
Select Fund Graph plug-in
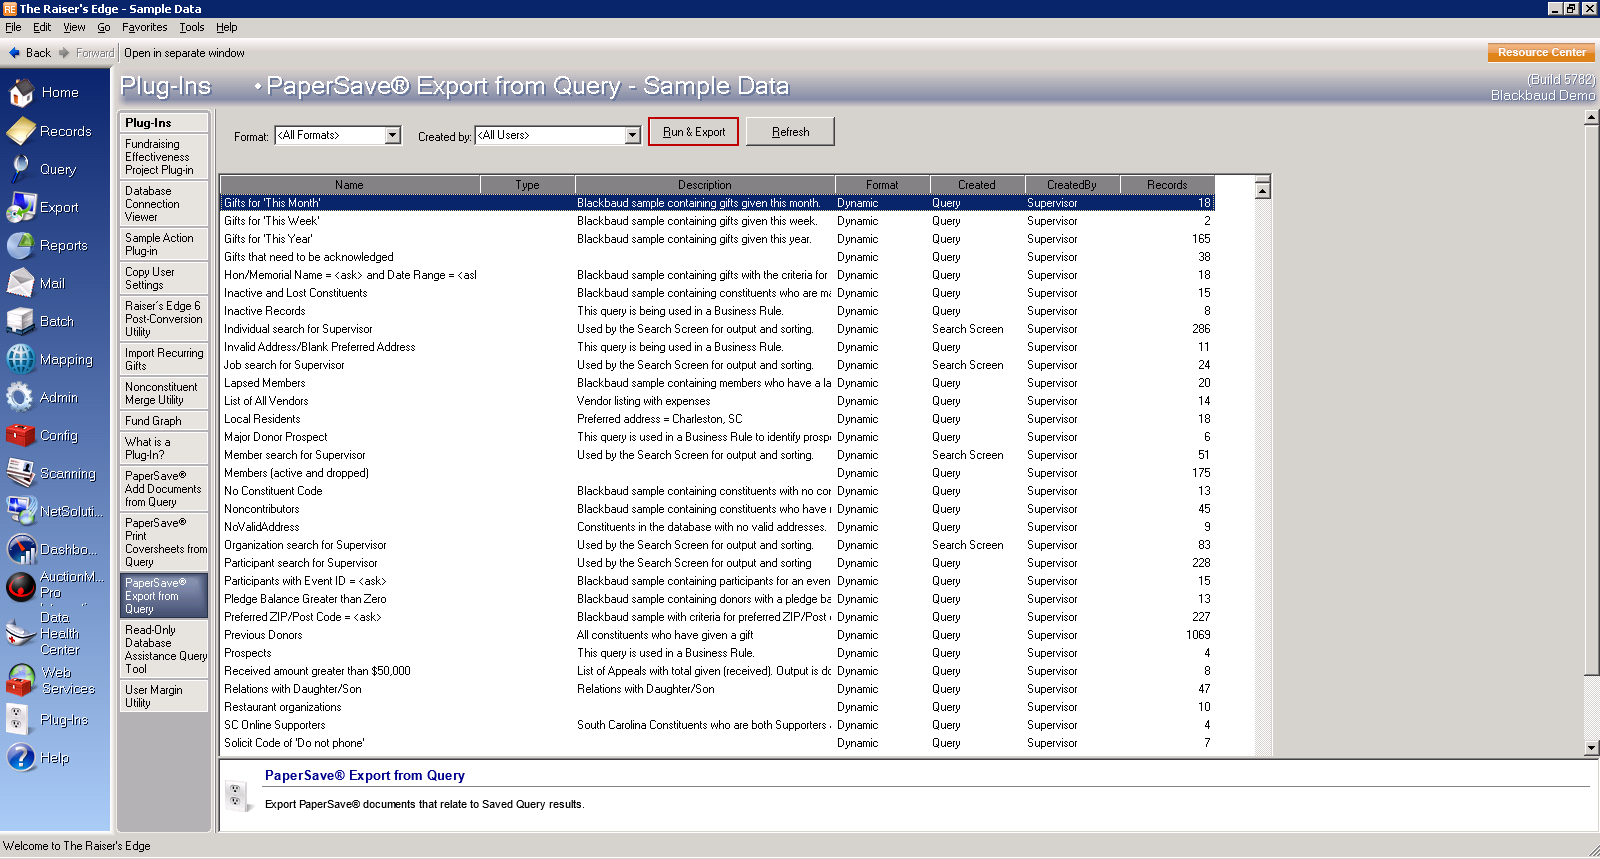point(164,421)
